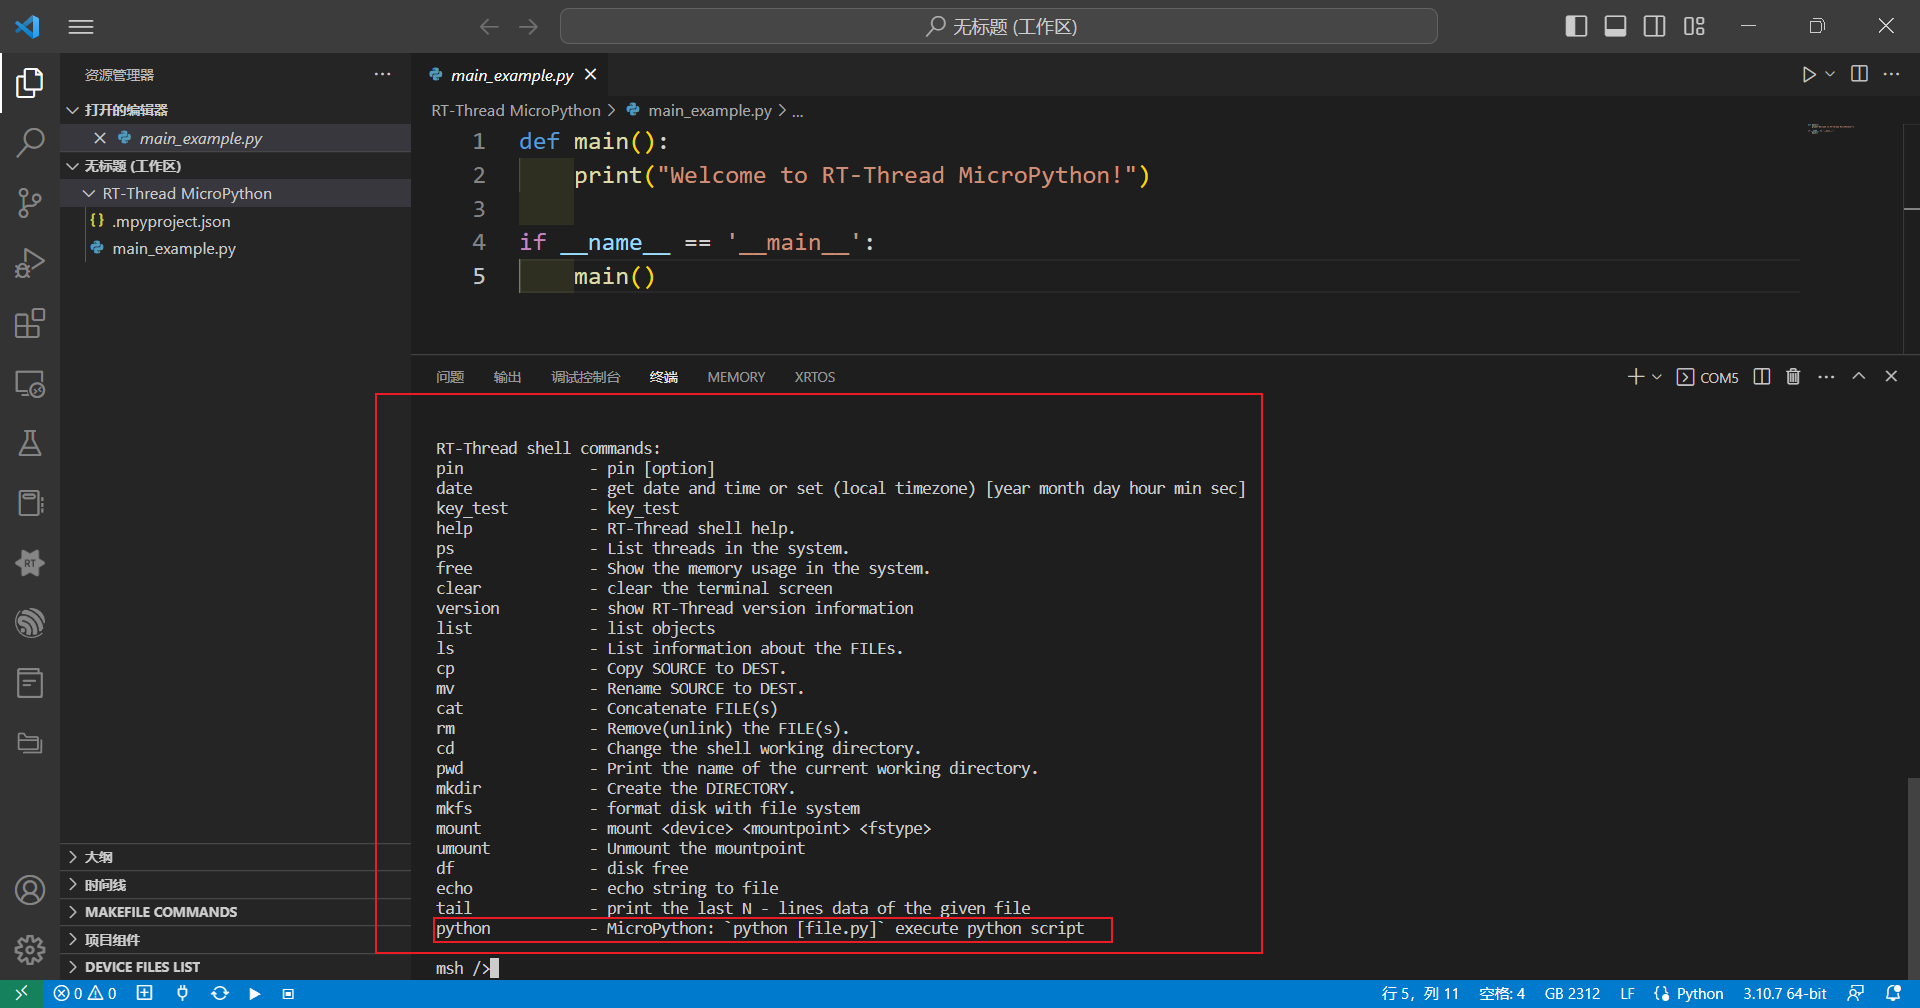
Task: Click the remote window indicator in status bar
Action: click(21, 993)
